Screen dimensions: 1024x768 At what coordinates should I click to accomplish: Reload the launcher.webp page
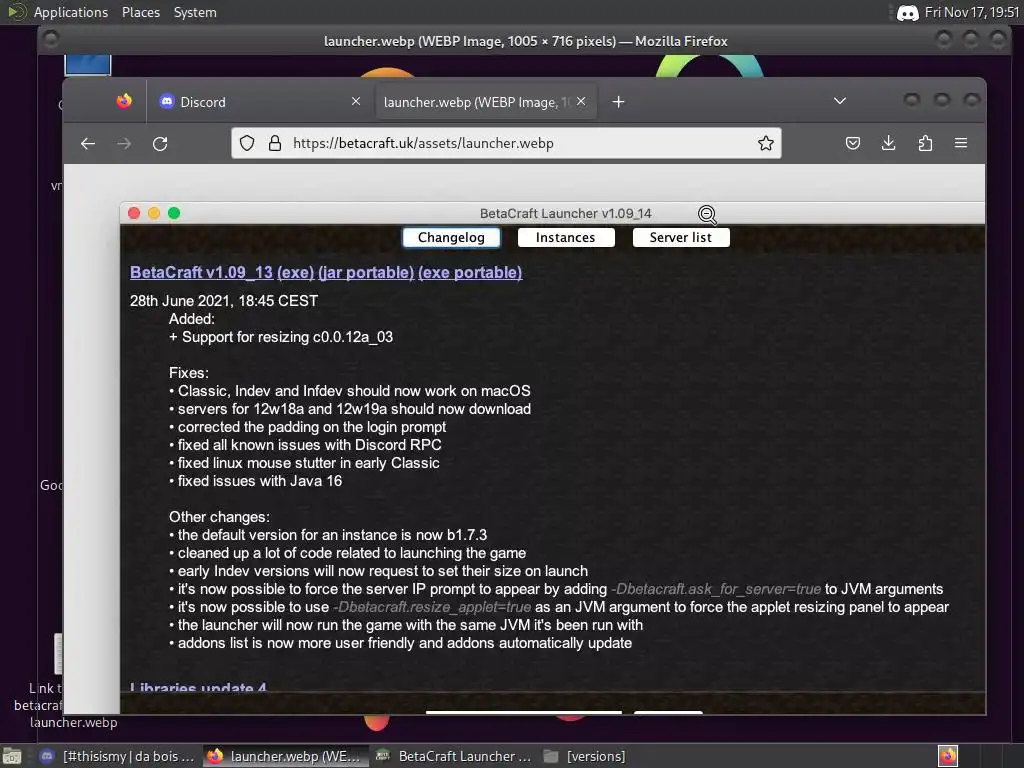[x=160, y=144]
